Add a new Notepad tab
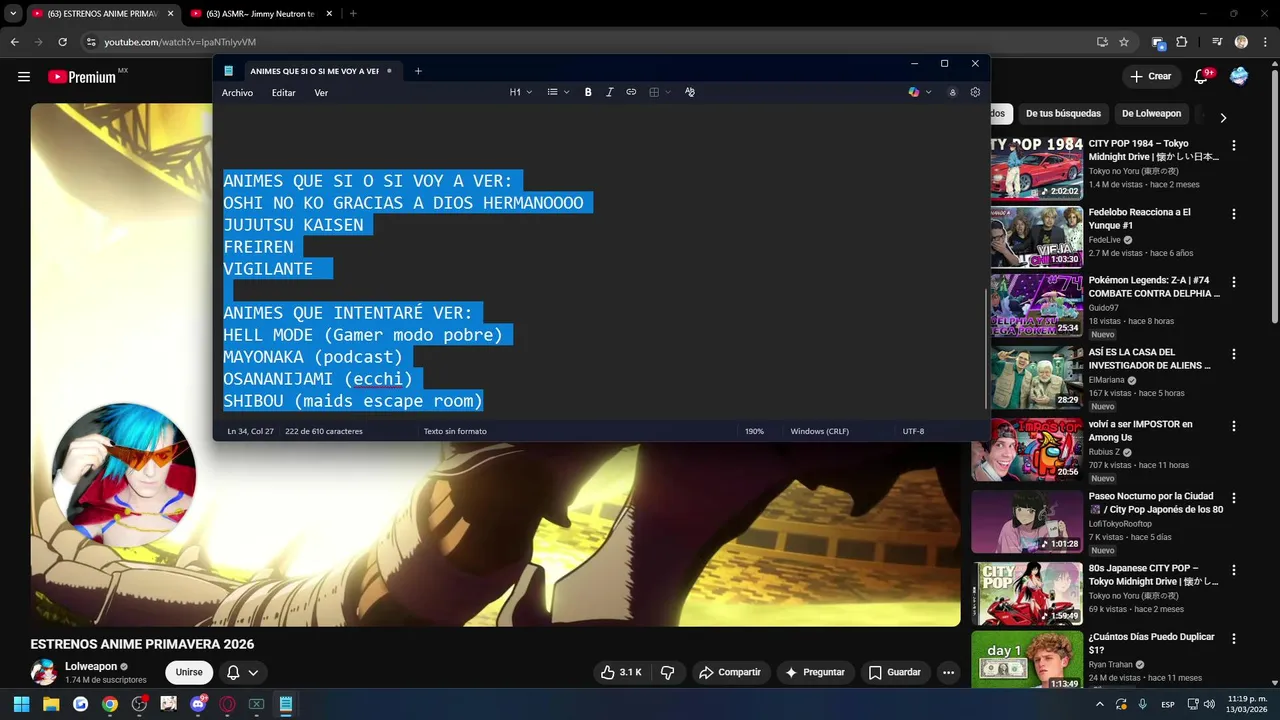The image size is (1280, 720). (x=418, y=71)
